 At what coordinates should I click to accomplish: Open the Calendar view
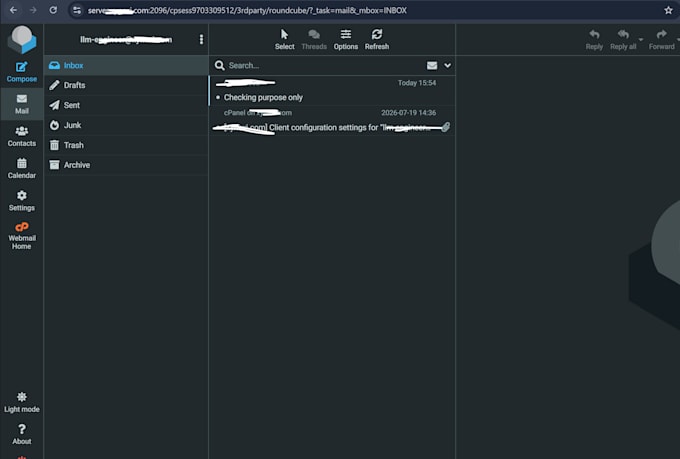click(22, 168)
